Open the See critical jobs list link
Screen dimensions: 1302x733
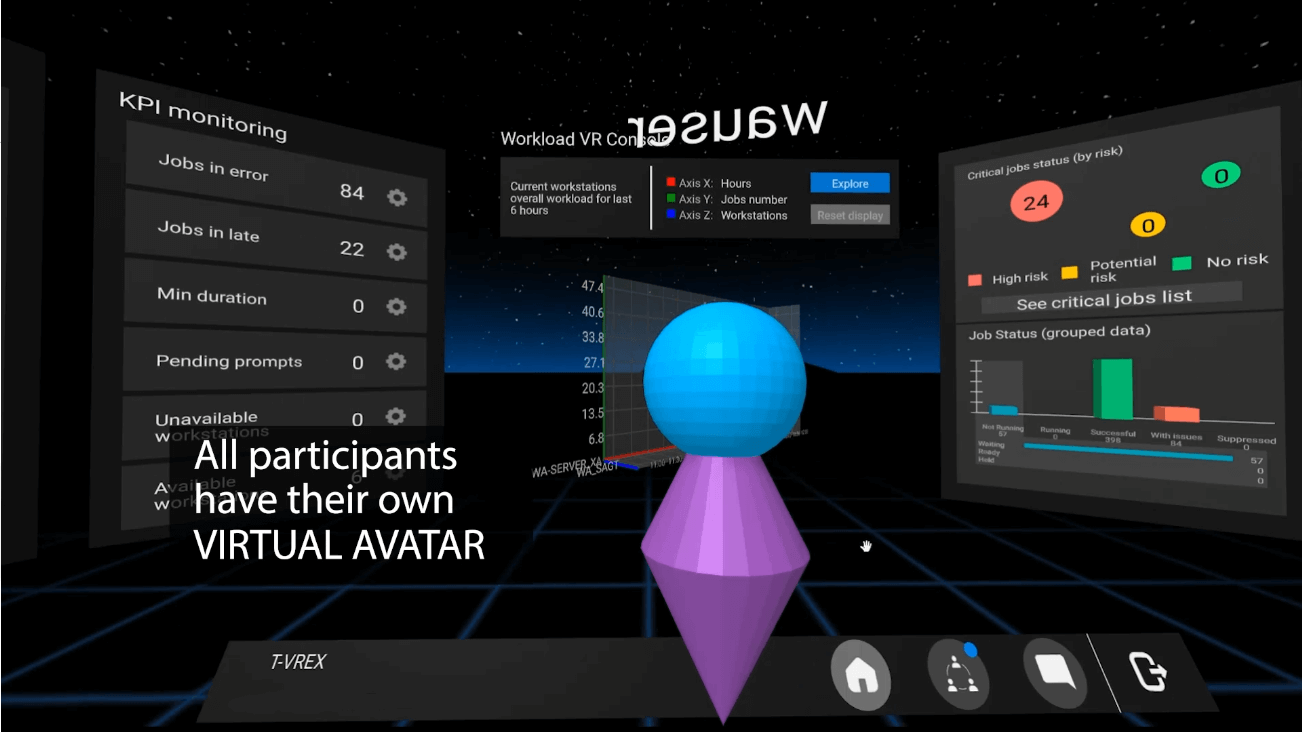click(x=1104, y=298)
